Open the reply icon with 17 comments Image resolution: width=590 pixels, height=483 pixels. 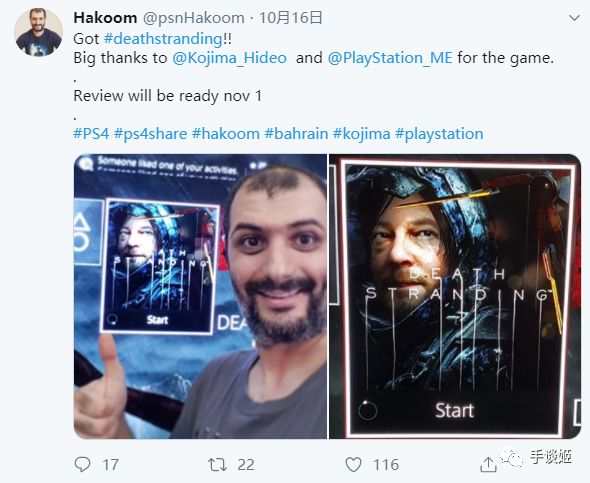[x=82, y=464]
